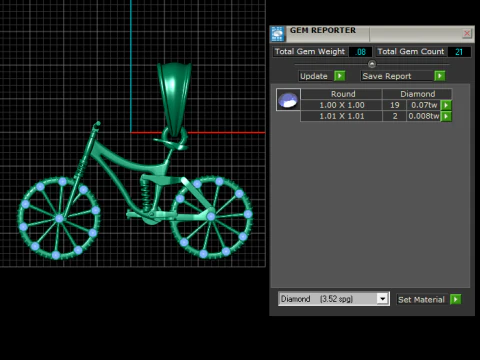The image size is (480, 360).
Task: Select the Total Gem Count value 21
Action: [459, 52]
